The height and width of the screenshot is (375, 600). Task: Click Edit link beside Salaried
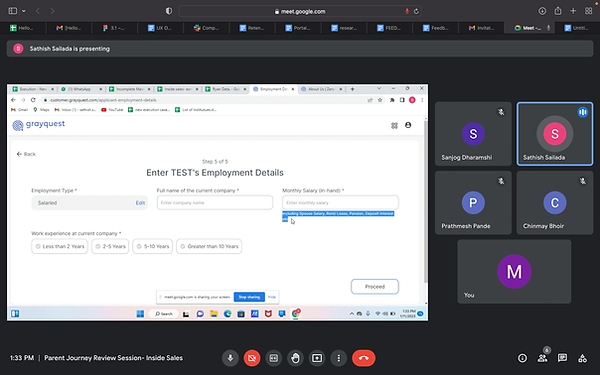coord(140,203)
